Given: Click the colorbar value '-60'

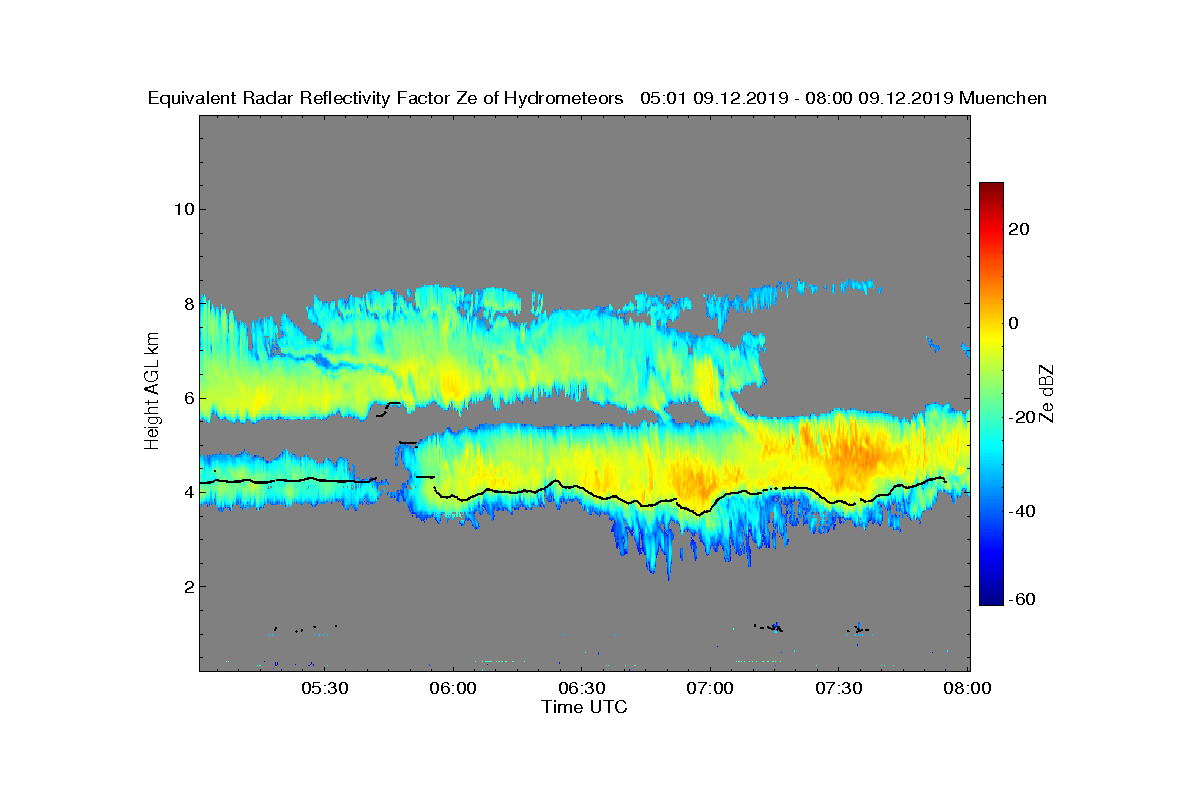Looking at the screenshot, I should (1022, 599).
